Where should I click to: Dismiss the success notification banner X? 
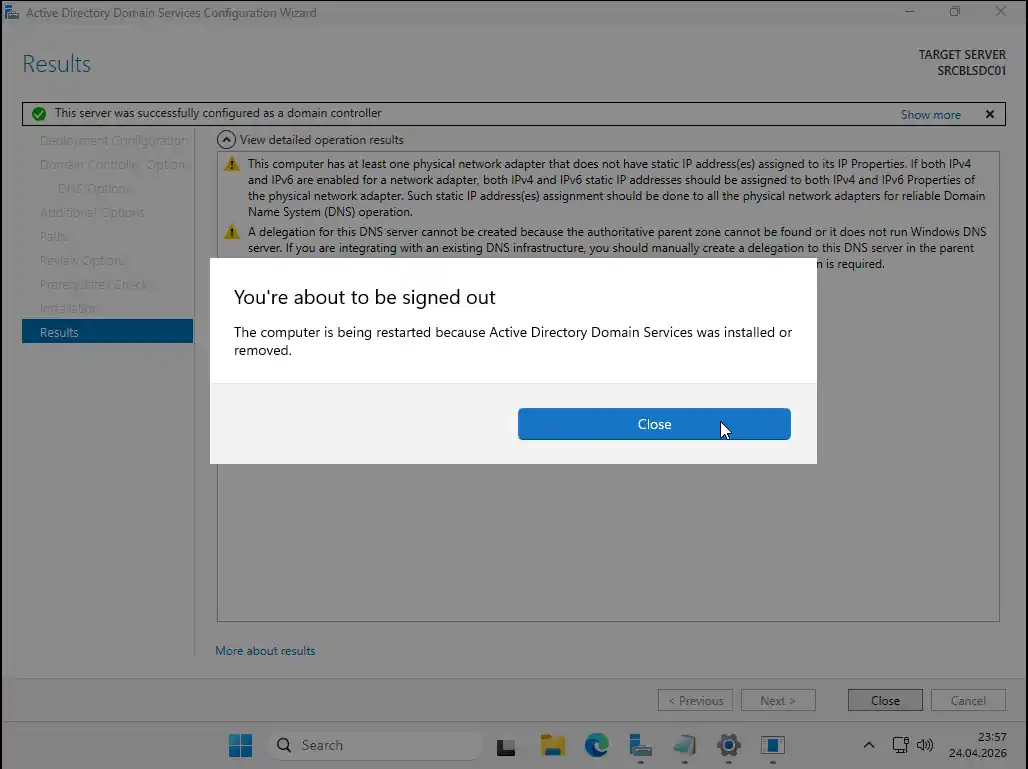click(x=989, y=114)
